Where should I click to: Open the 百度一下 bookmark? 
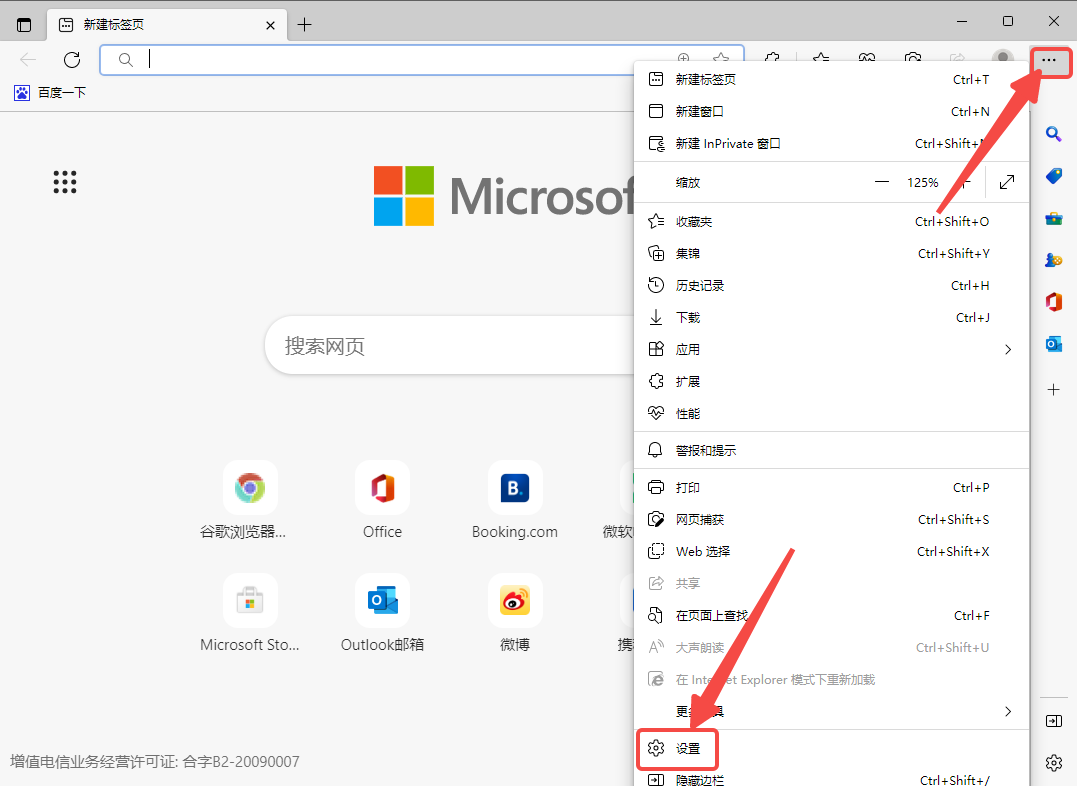tap(50, 93)
